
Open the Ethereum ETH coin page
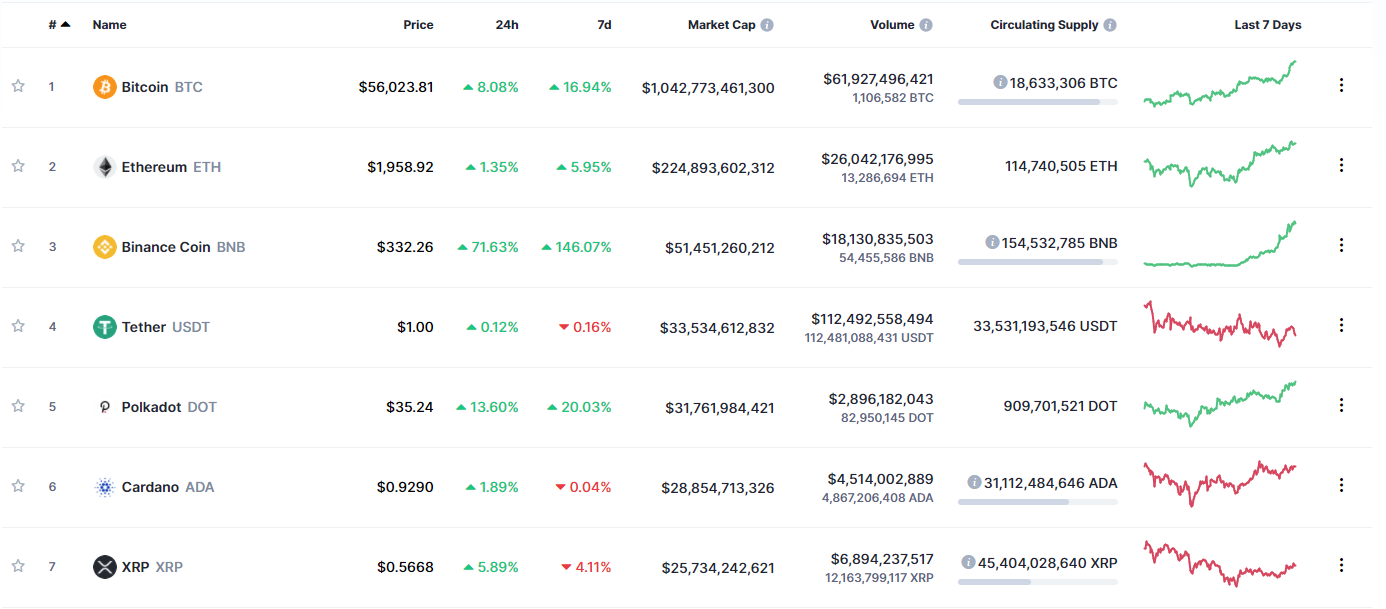coord(171,167)
